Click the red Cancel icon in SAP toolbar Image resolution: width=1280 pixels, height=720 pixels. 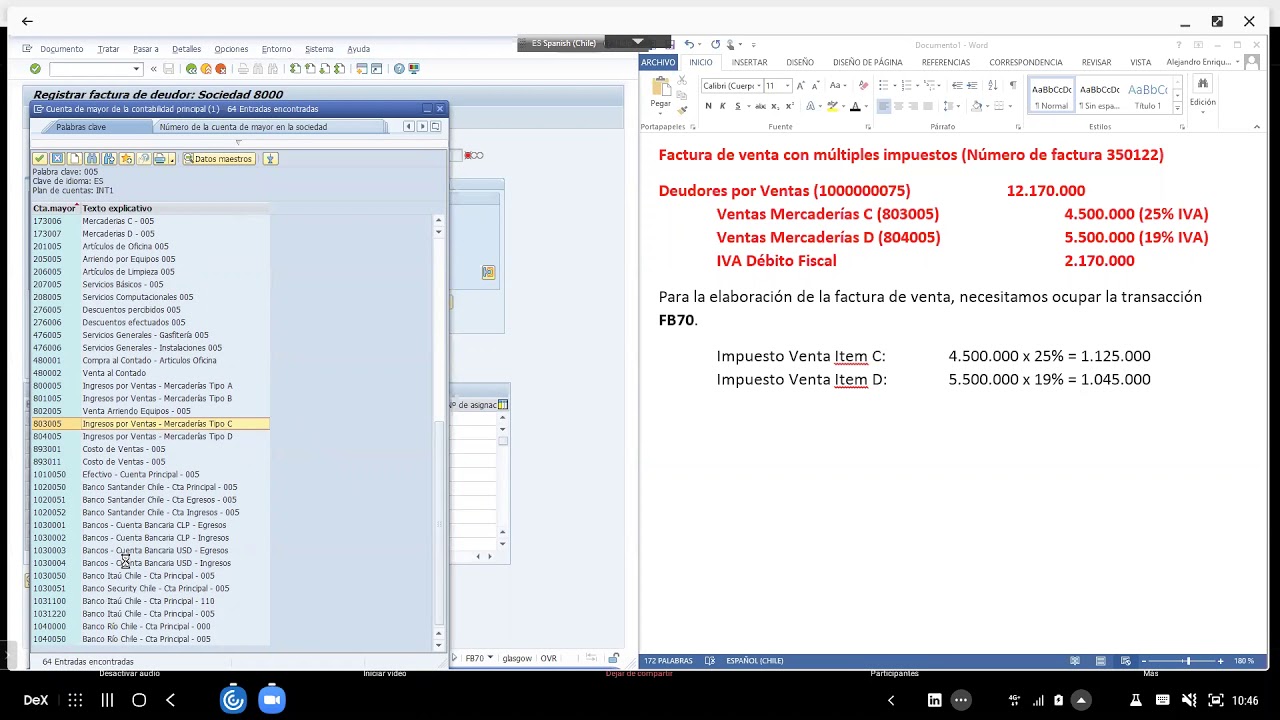(x=221, y=68)
